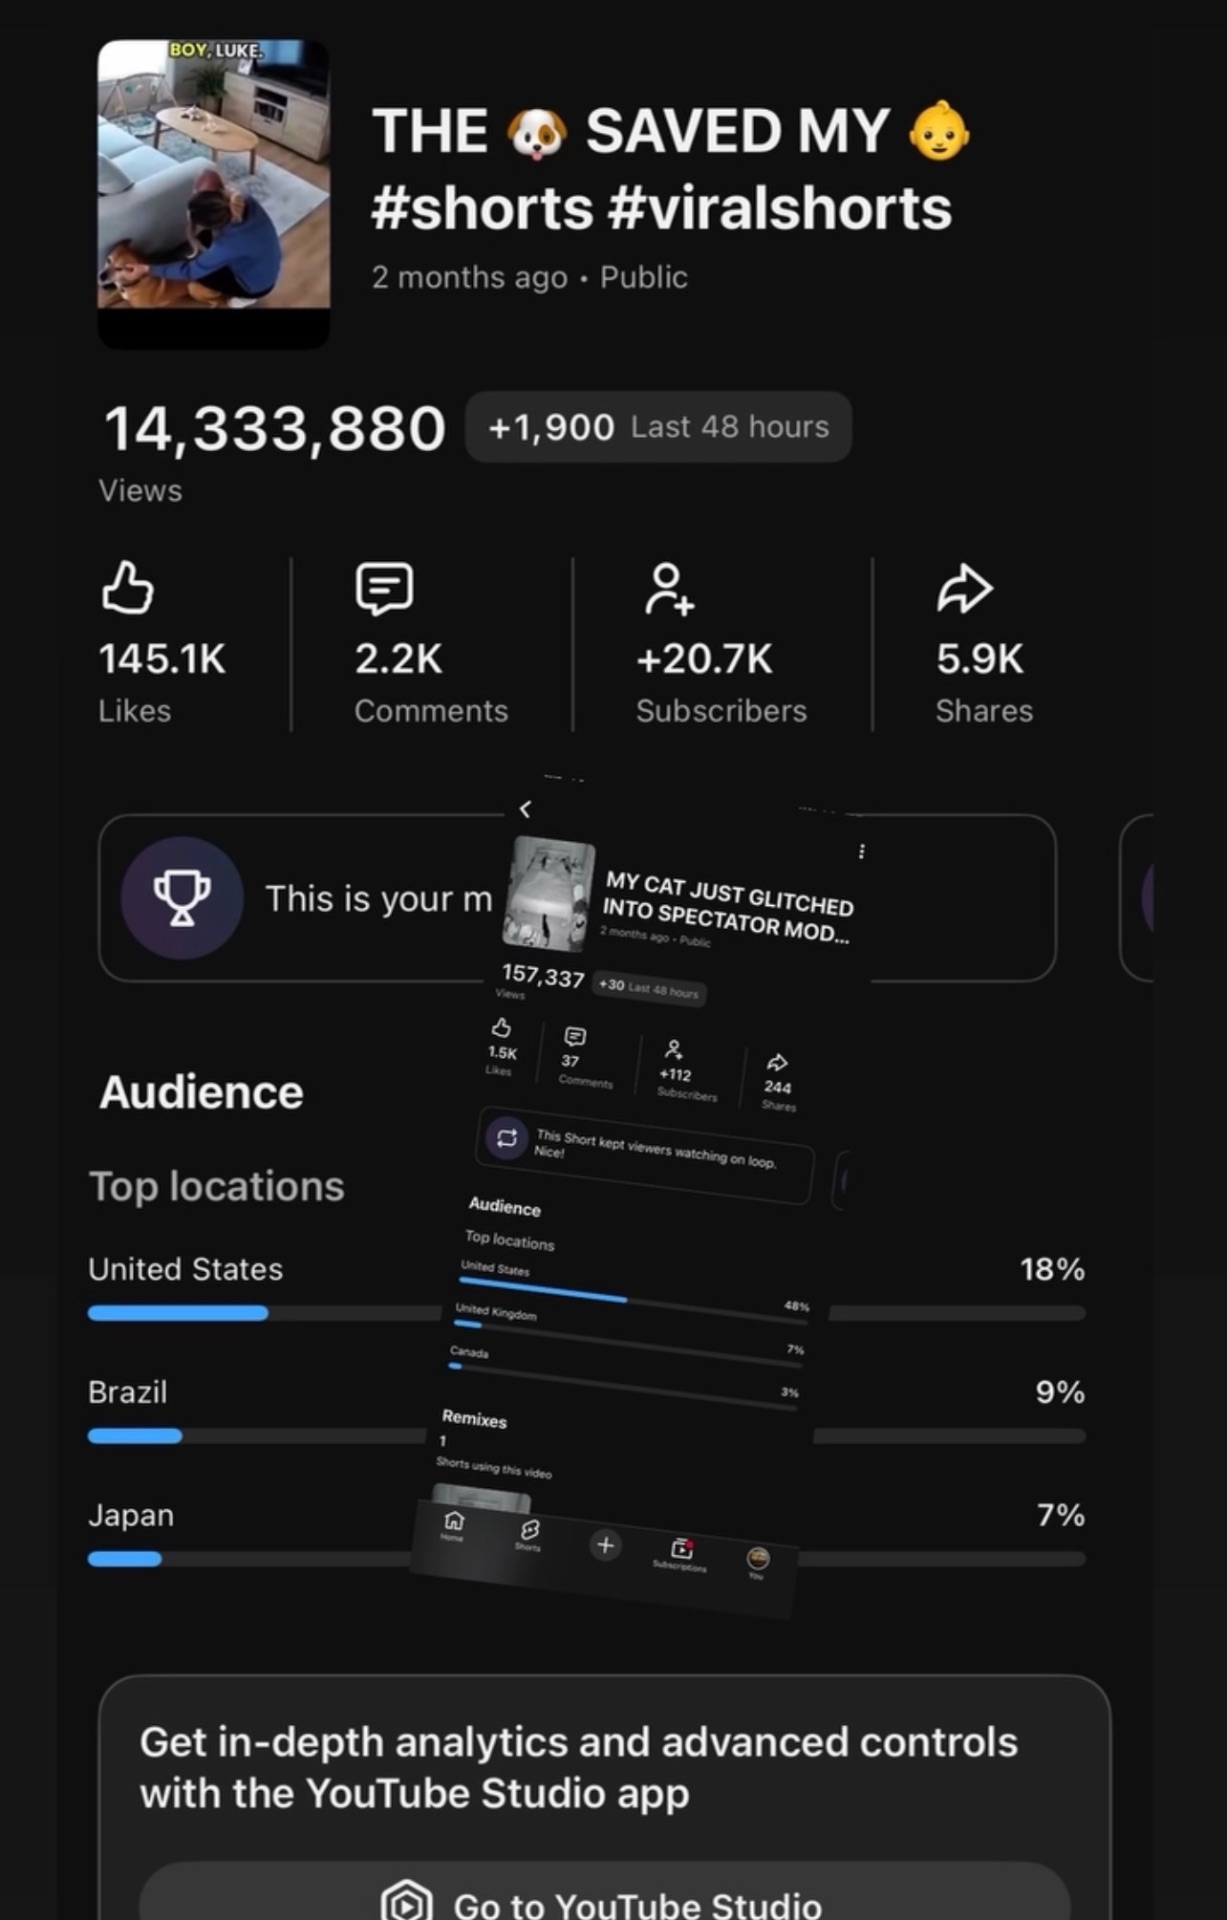
Task: Tap the You profile avatar in overlay navigation
Action: [x=759, y=1557]
